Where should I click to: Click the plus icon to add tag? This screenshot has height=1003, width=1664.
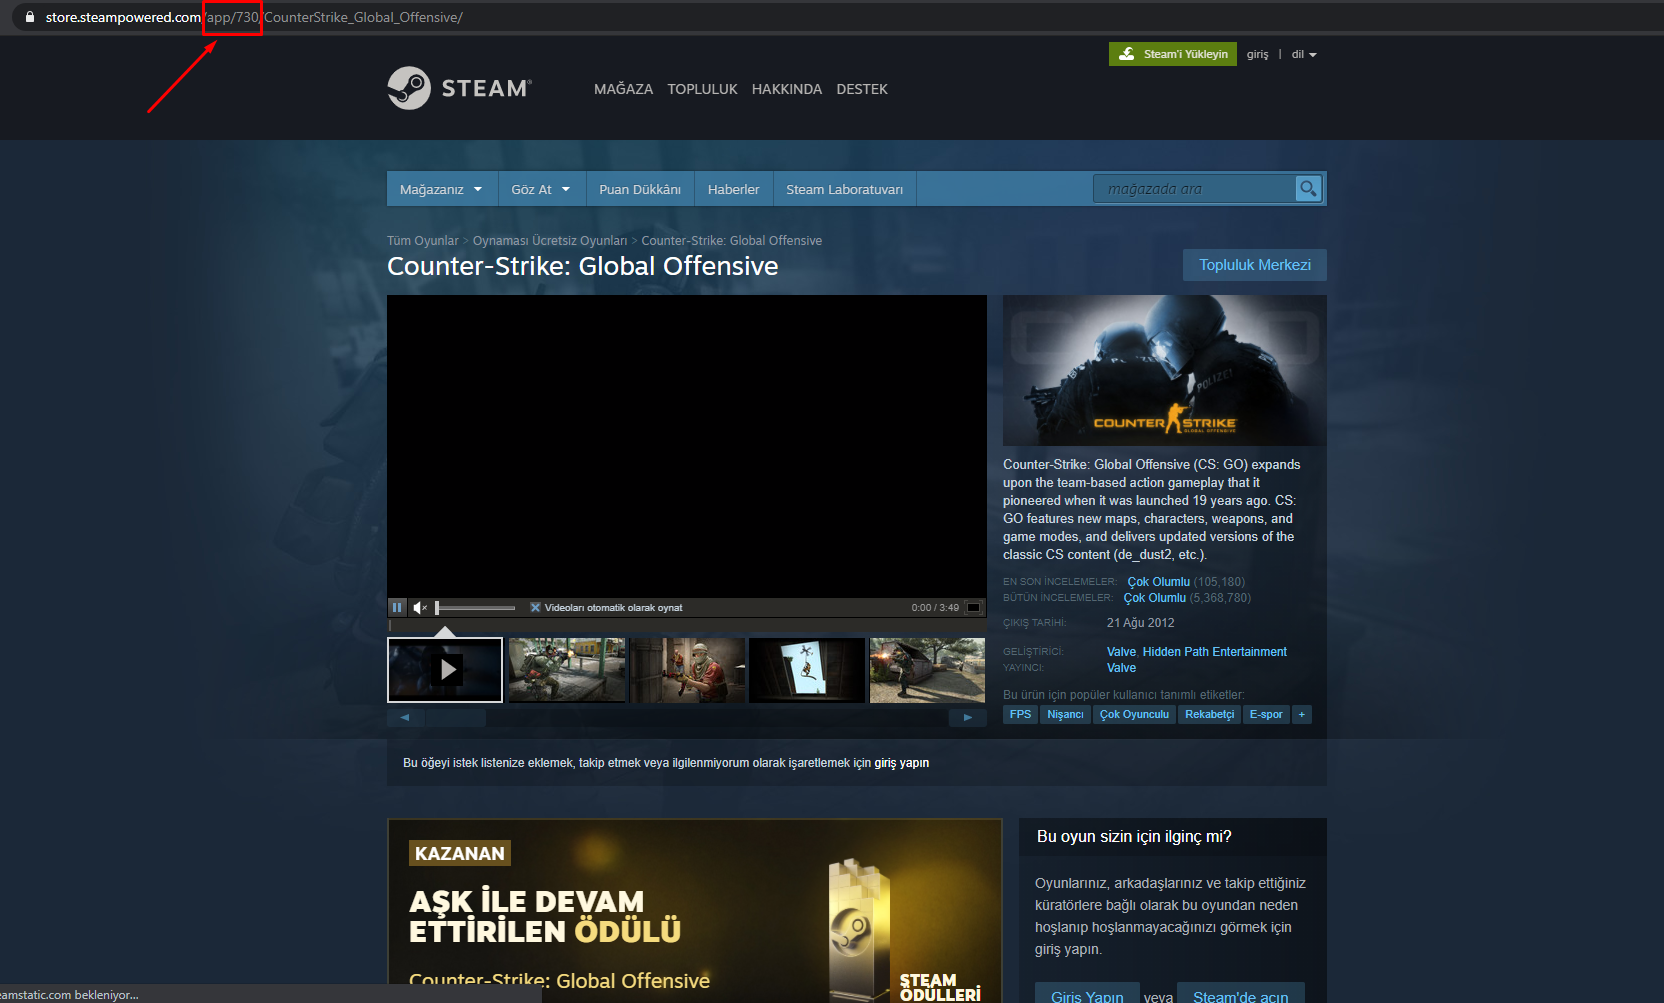coord(1301,714)
